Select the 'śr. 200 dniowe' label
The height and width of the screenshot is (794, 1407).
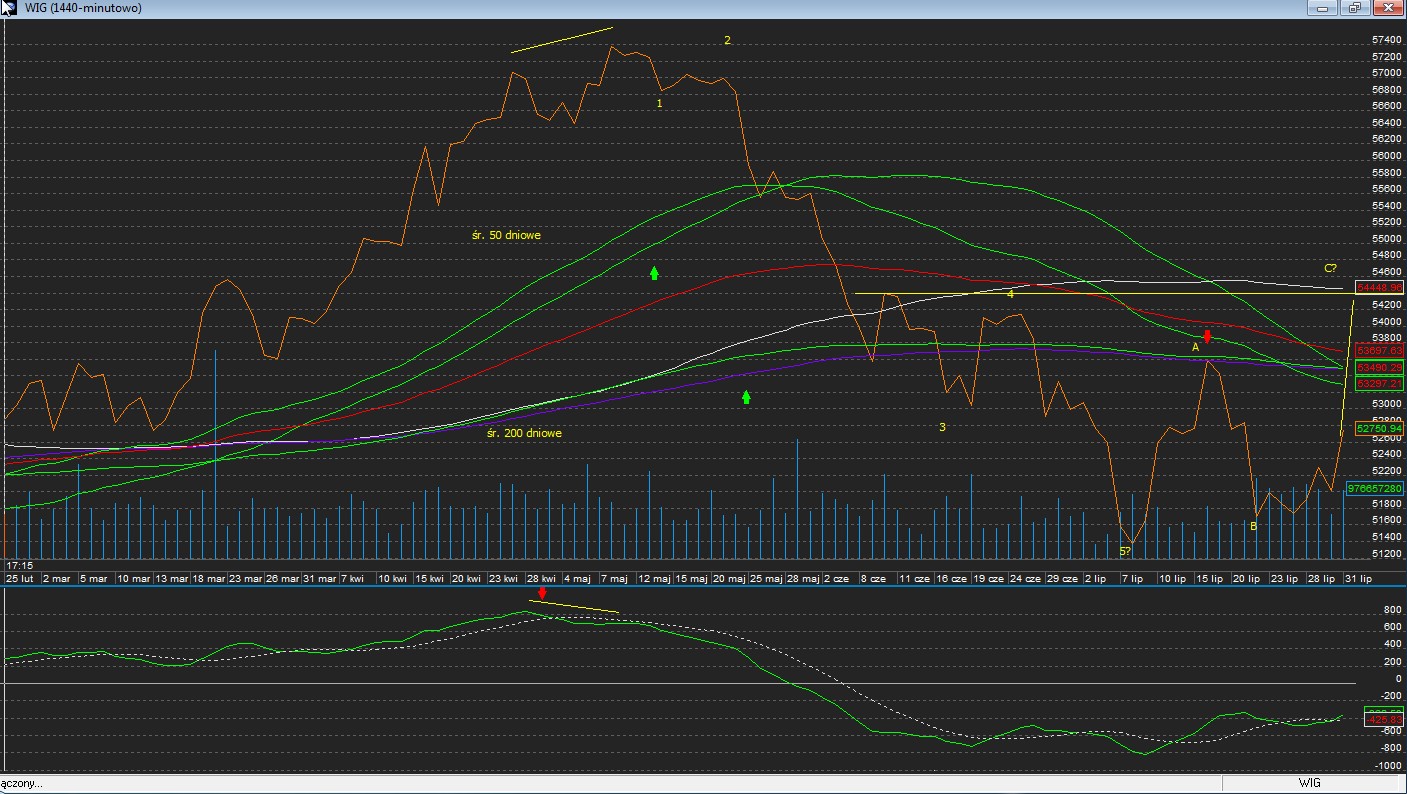524,433
